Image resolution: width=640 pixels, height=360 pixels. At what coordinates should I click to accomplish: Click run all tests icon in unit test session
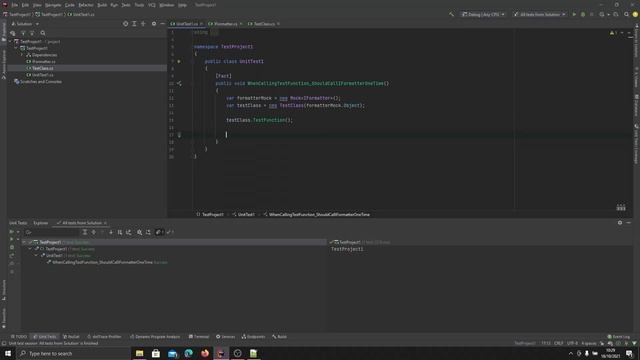point(11,232)
